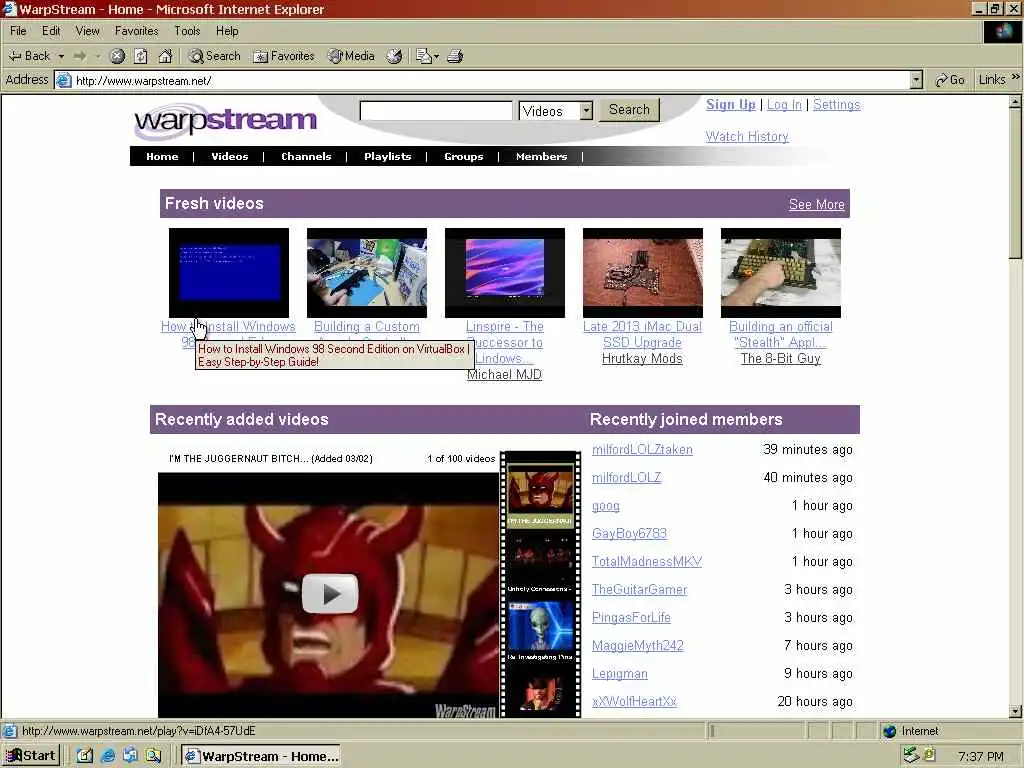Click the page scrollbar down arrow
This screenshot has width=1024, height=768.
1015,711
